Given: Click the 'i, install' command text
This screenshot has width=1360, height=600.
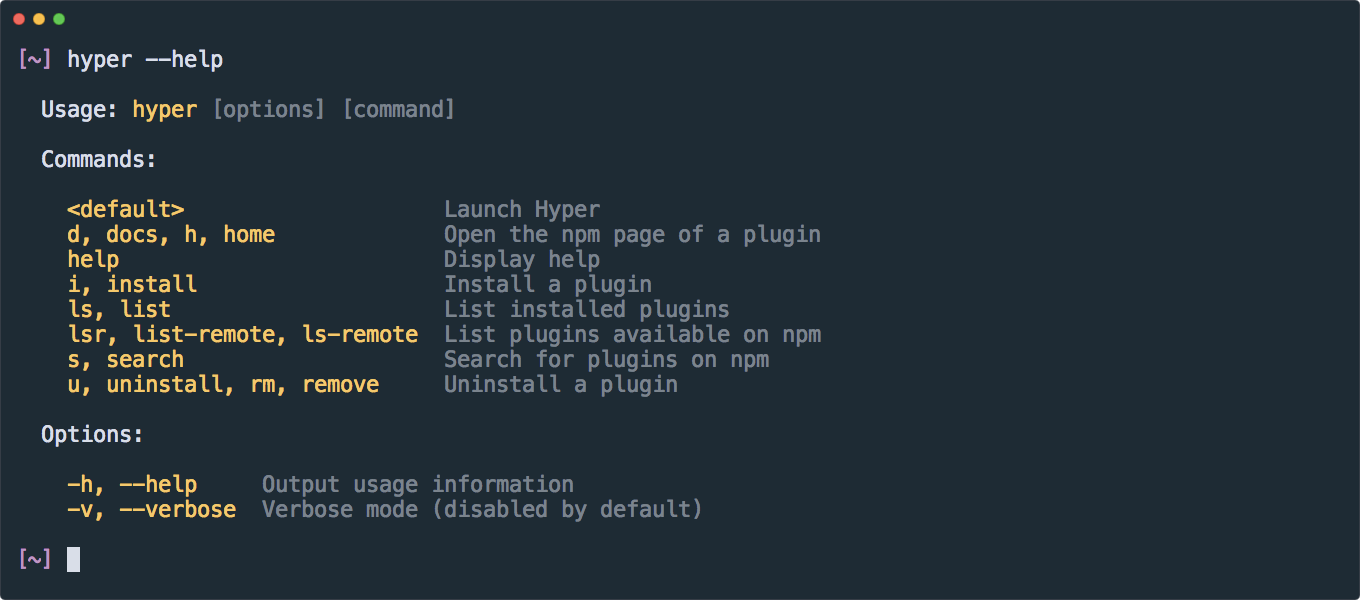Looking at the screenshot, I should coord(131,284).
